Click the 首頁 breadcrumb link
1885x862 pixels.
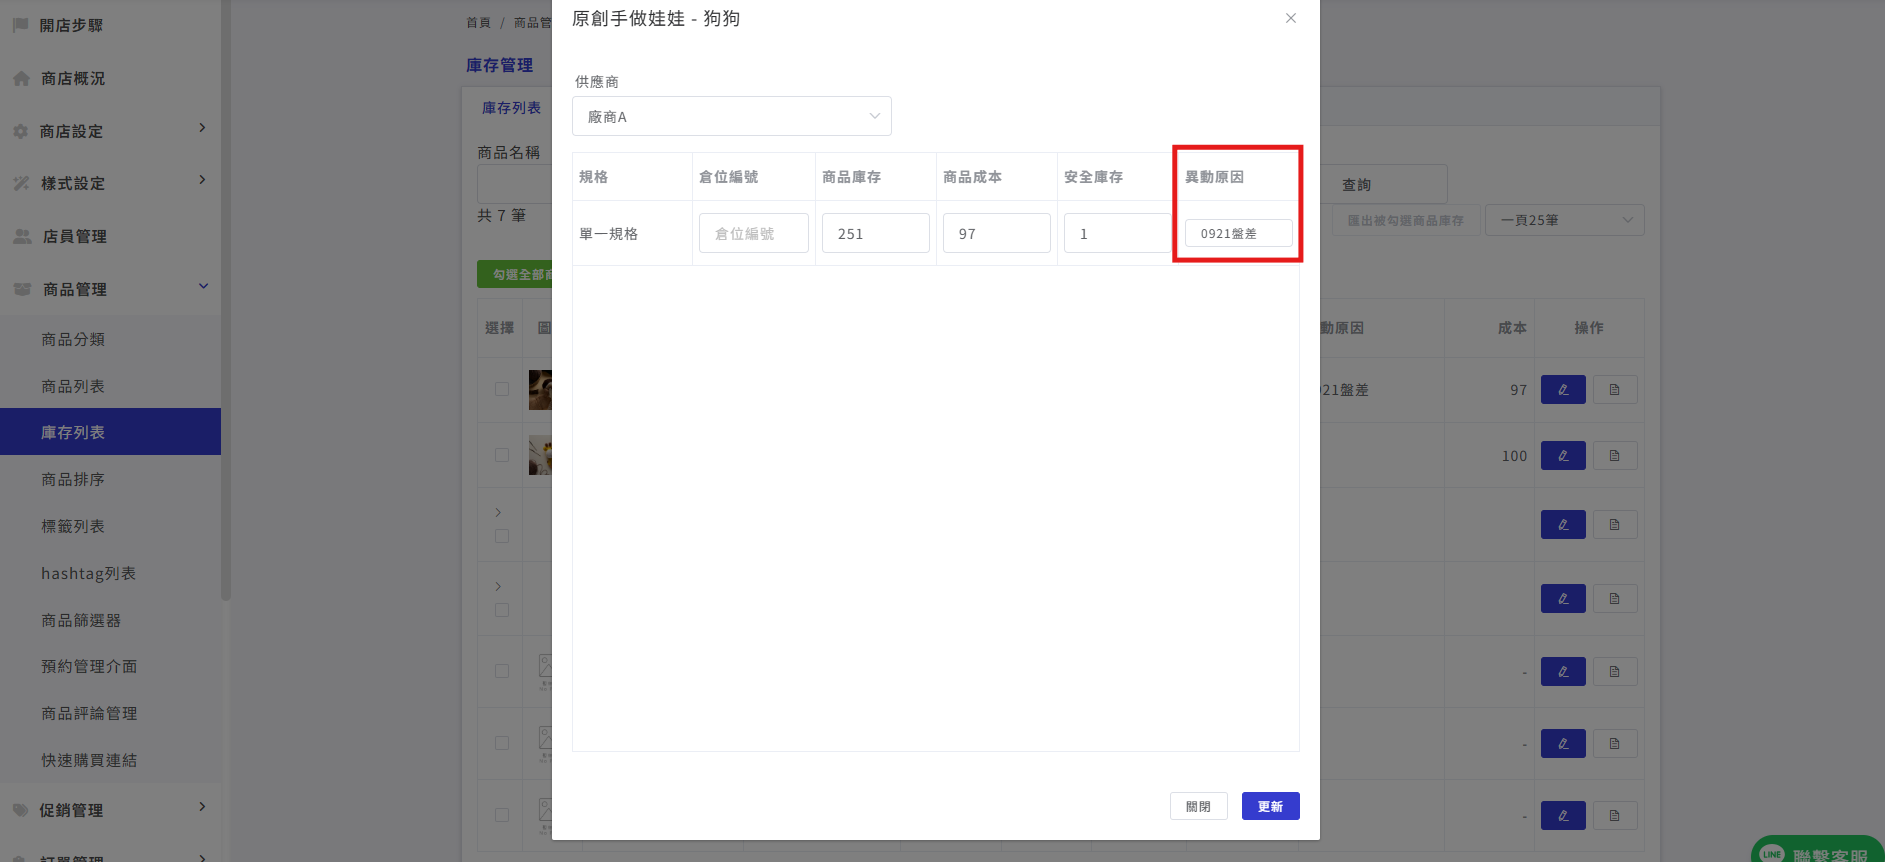(479, 22)
